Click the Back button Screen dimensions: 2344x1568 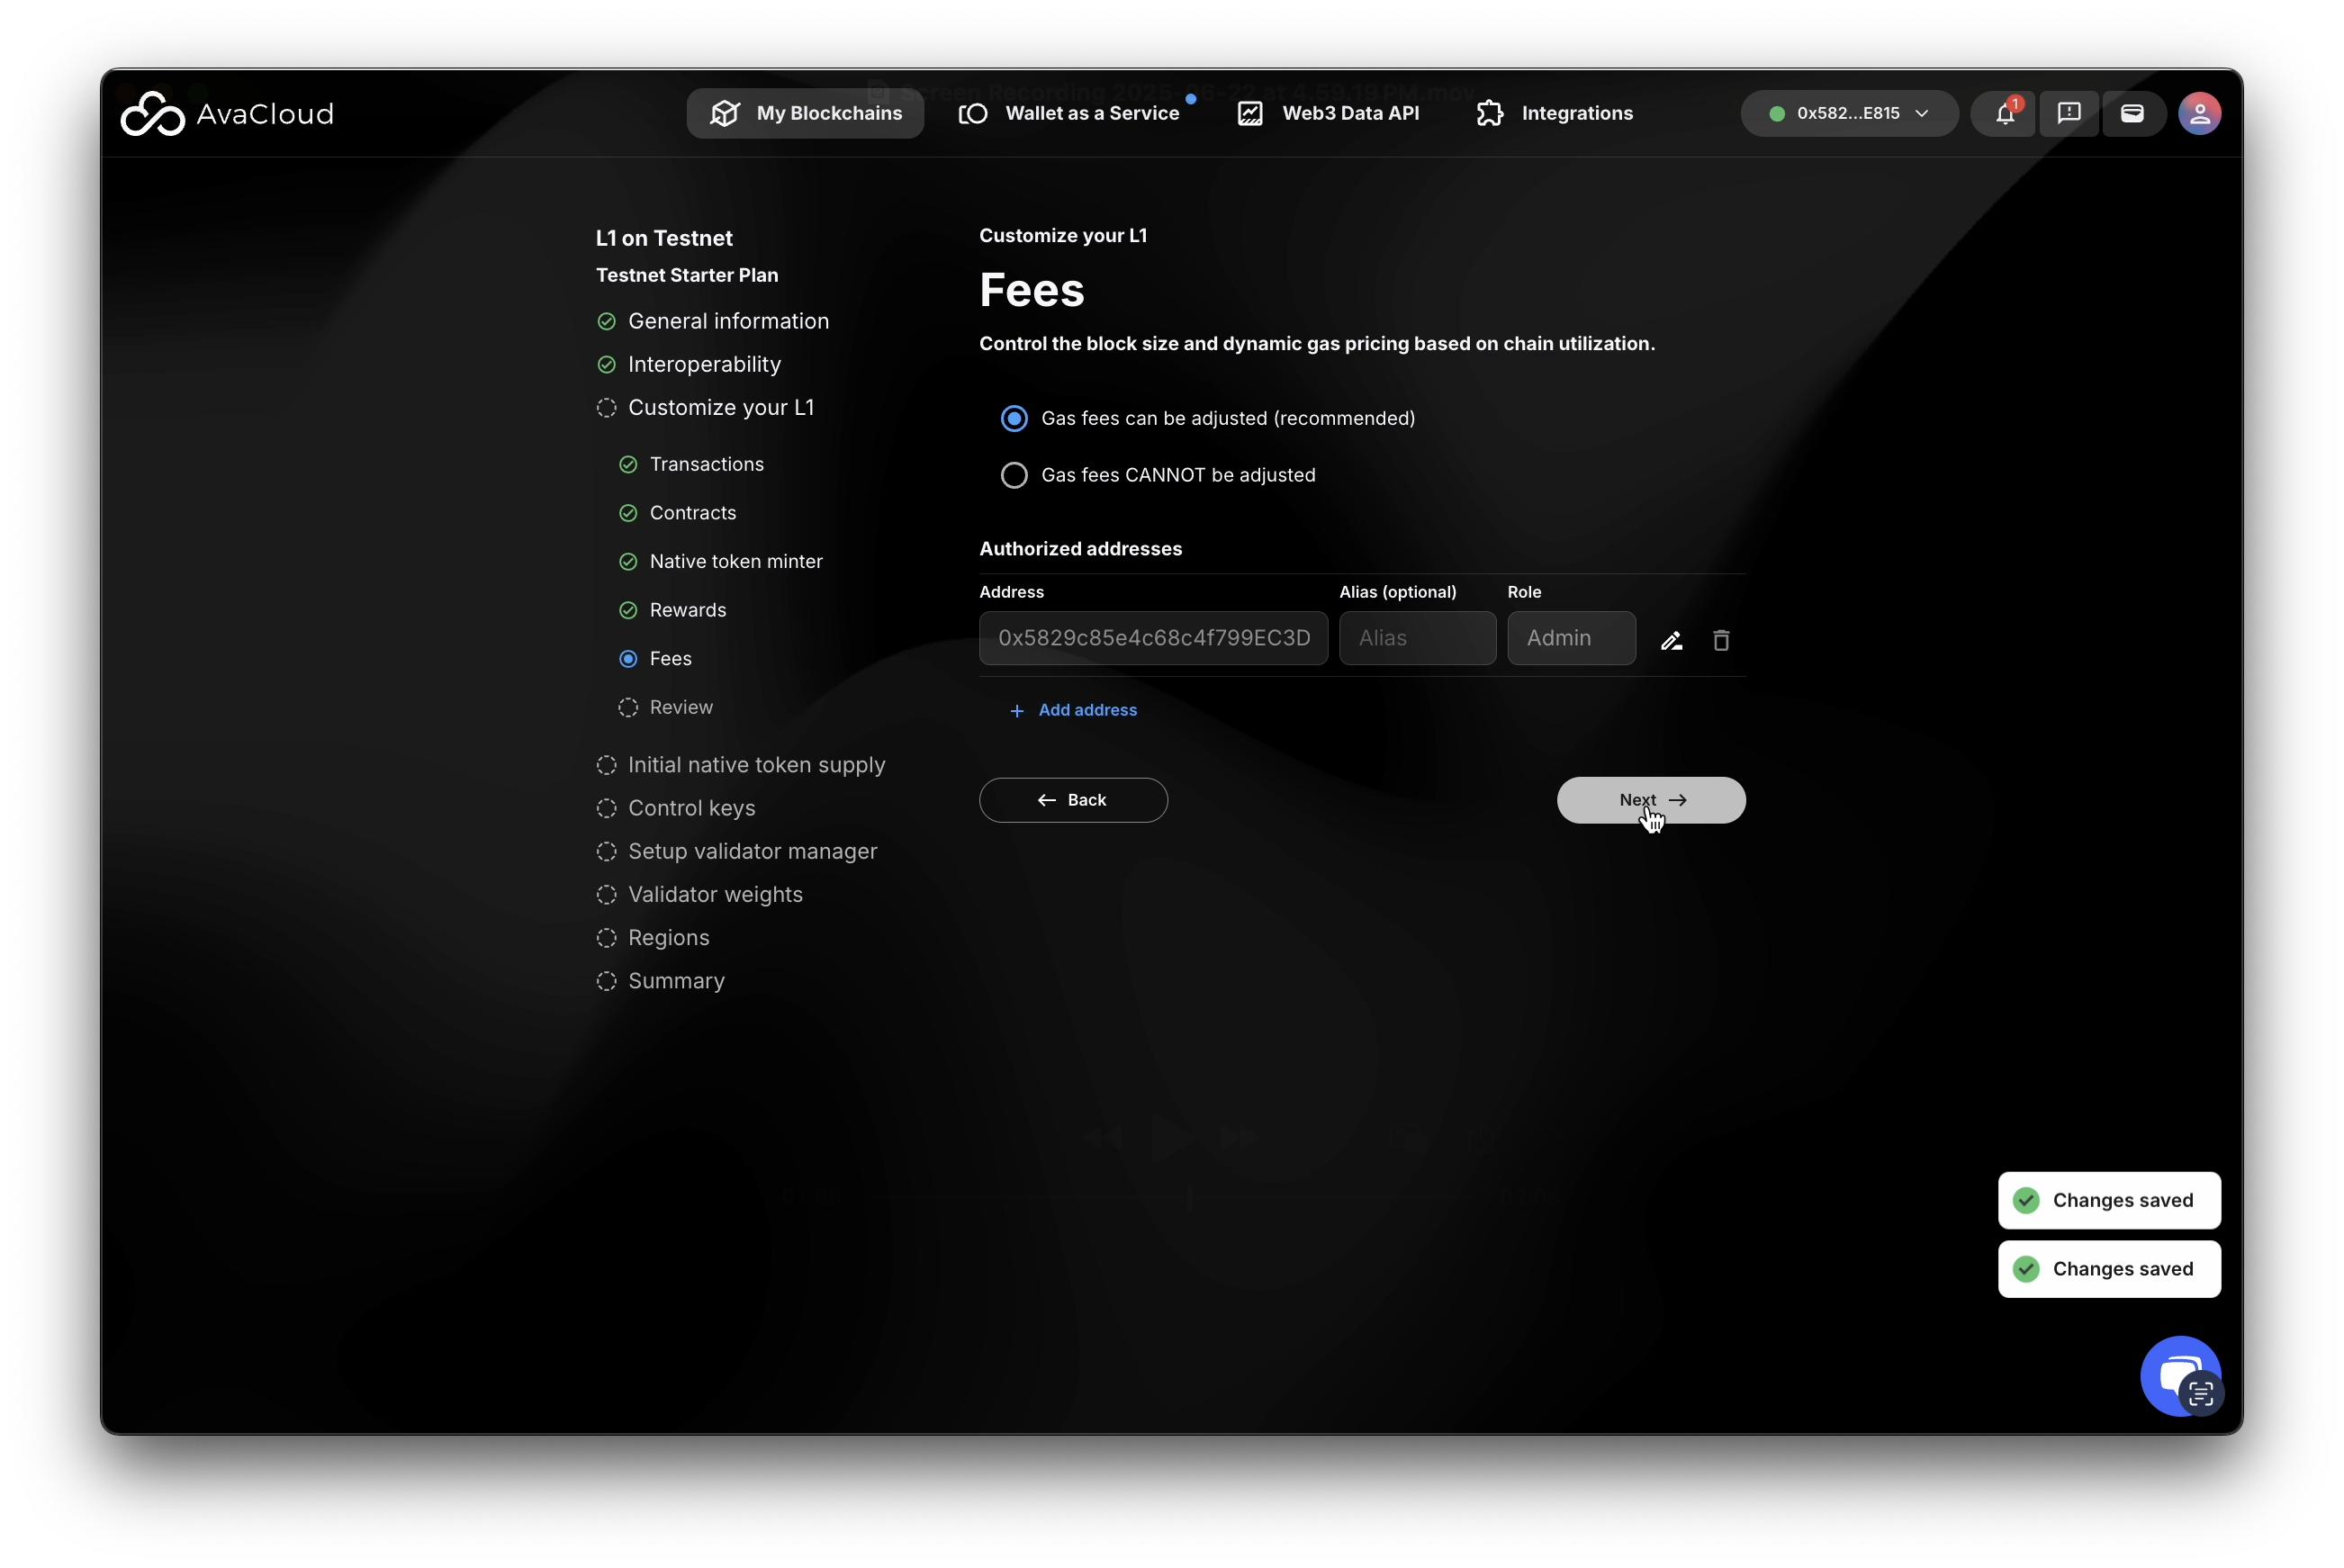coord(1072,800)
